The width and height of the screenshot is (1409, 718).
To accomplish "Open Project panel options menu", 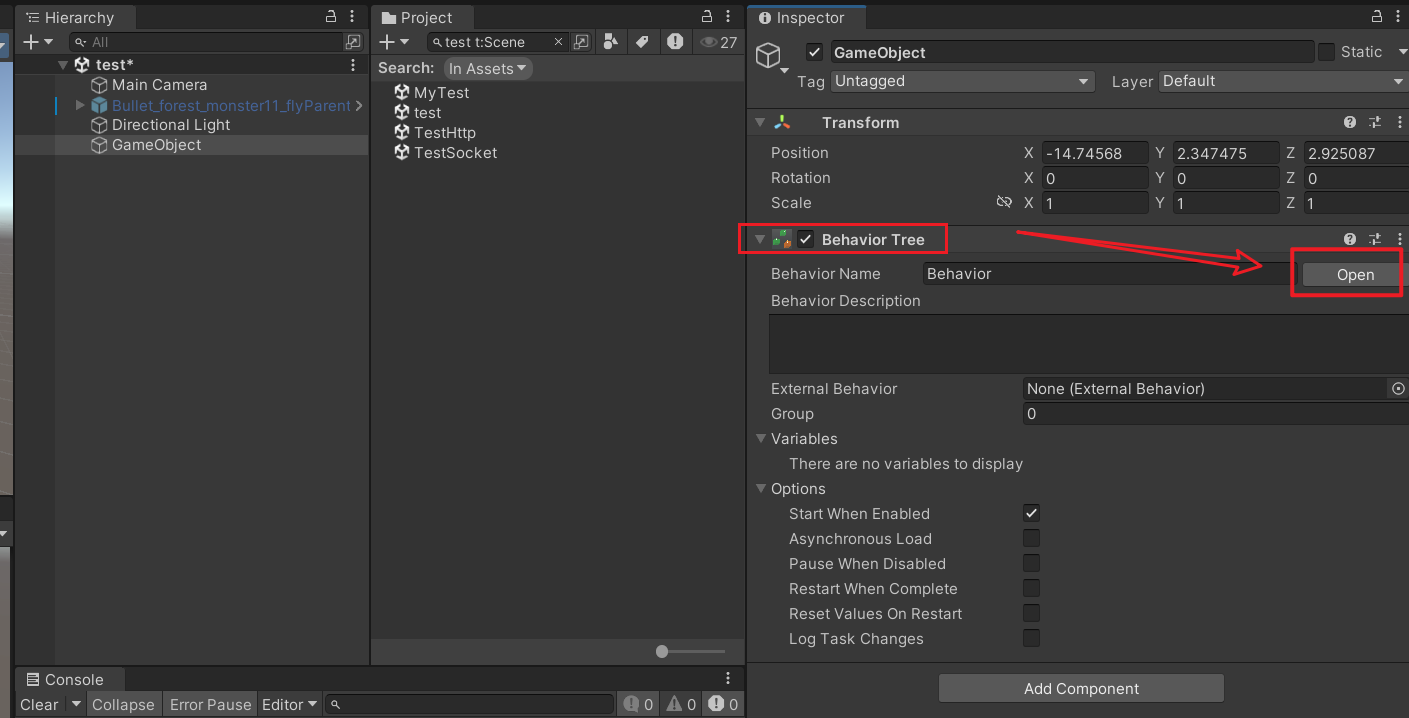I will click(x=729, y=16).
